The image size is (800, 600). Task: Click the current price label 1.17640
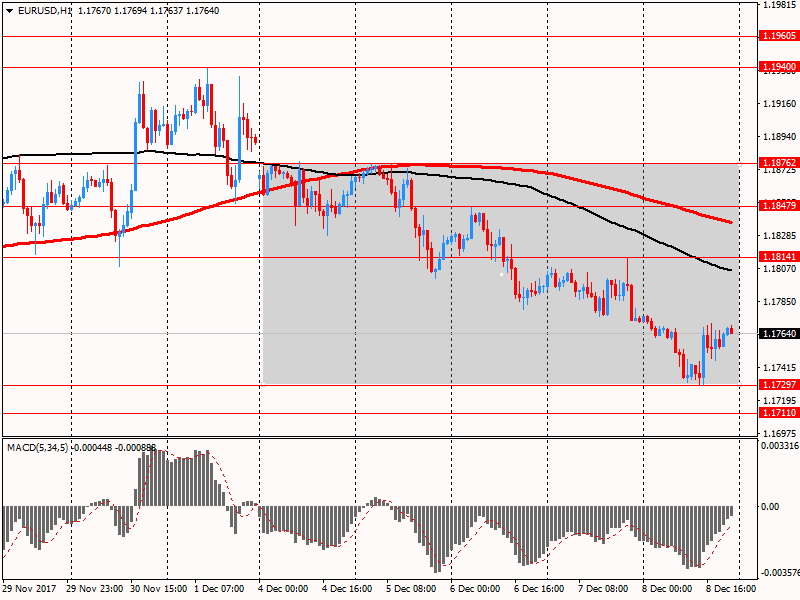click(779, 333)
